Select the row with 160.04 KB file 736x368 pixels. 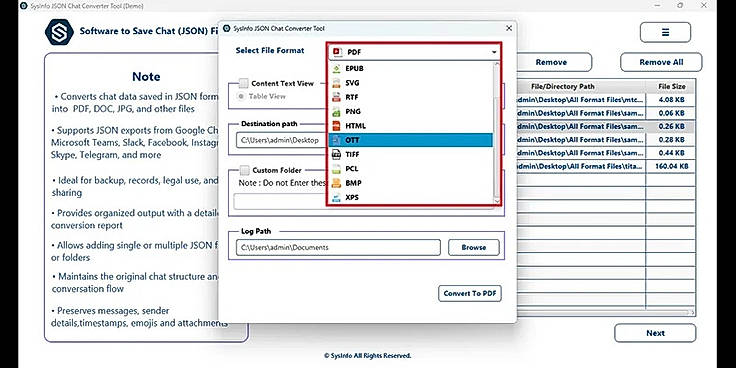pos(606,166)
